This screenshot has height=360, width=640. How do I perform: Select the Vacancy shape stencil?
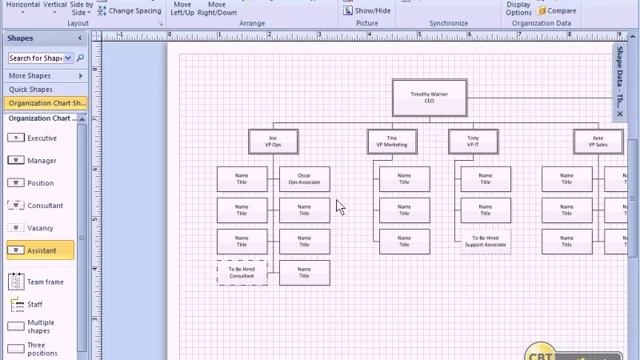[31, 228]
